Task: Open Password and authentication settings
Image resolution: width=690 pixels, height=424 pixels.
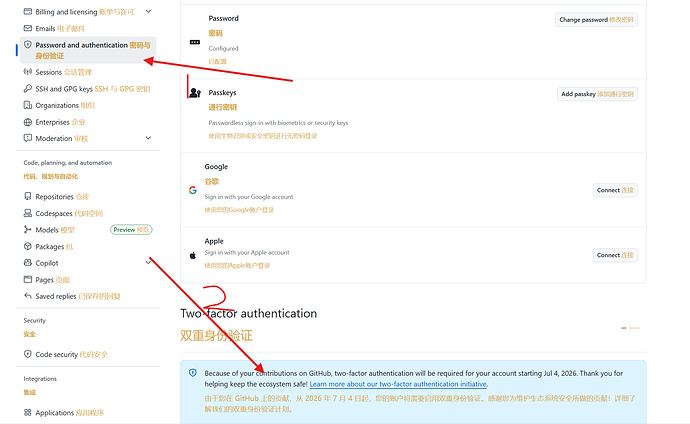Action: tap(88, 50)
